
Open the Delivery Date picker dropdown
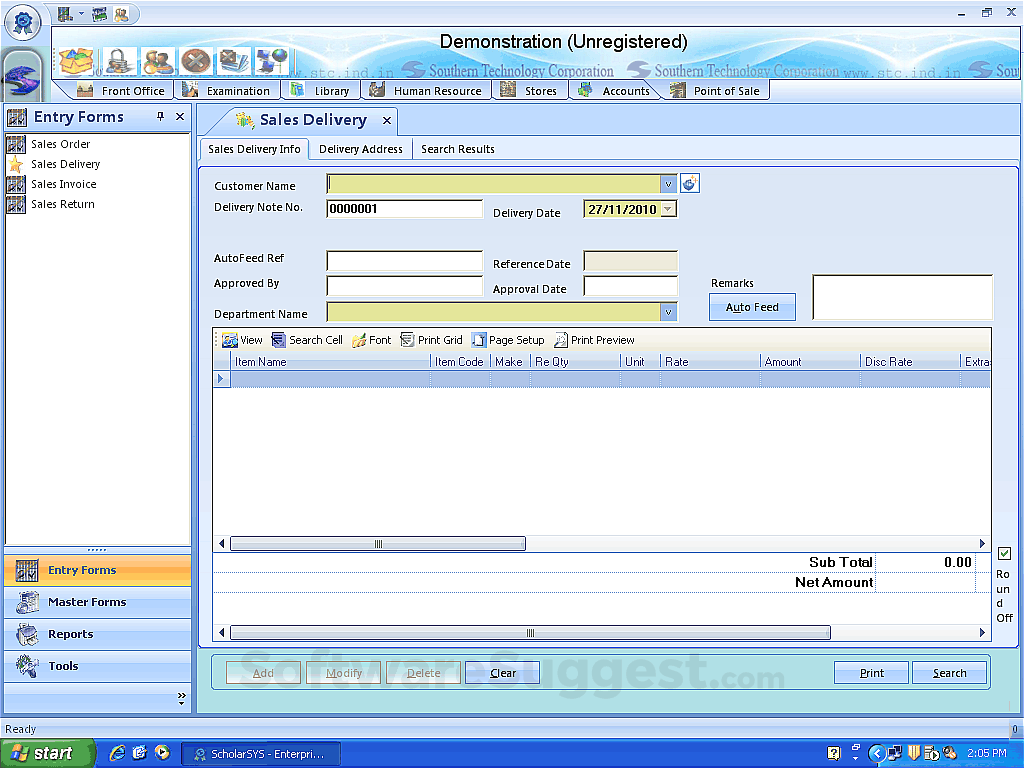668,210
